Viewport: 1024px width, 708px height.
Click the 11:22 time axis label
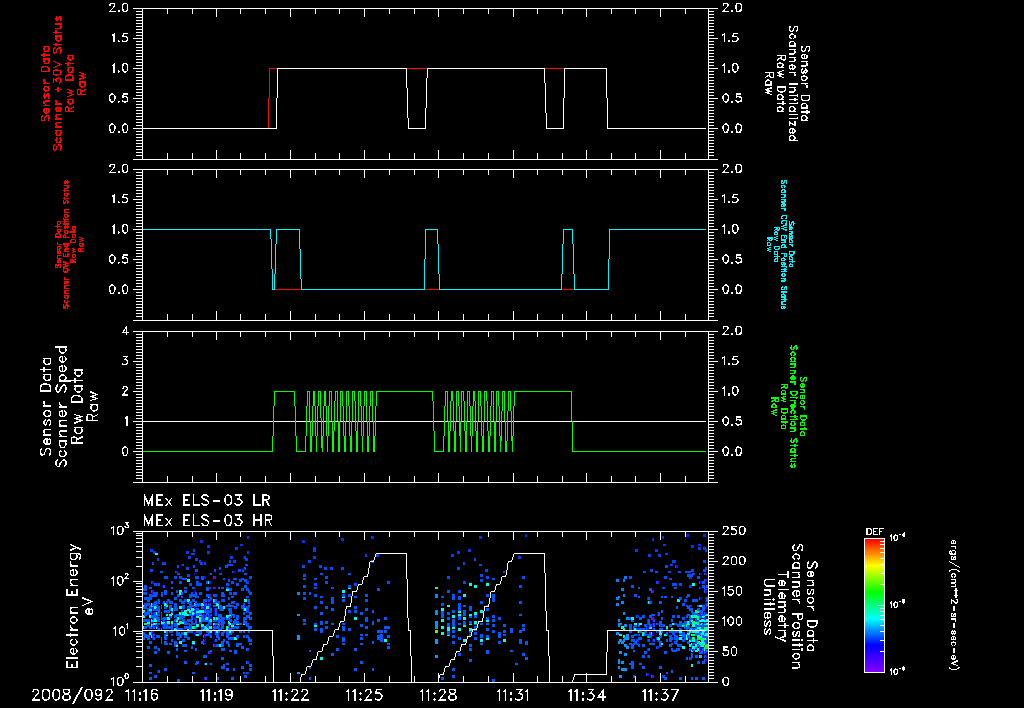click(290, 695)
